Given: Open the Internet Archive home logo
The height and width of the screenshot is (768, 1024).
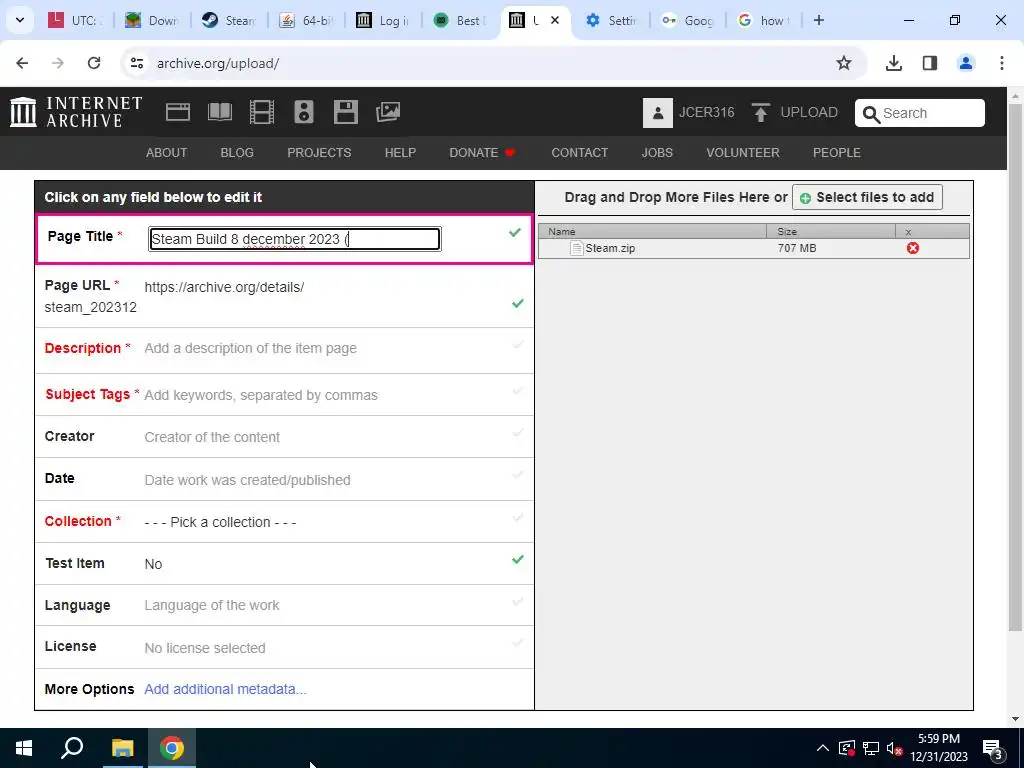Looking at the screenshot, I should [76, 112].
